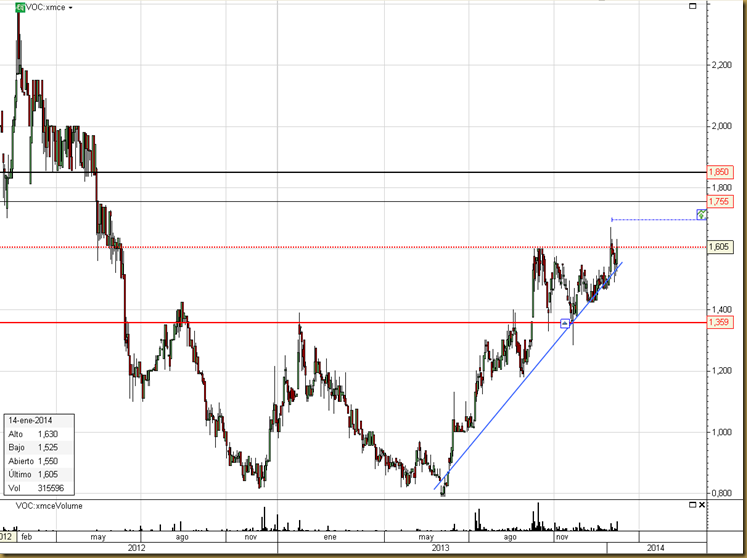Click the 2012 year label on the time axis

coord(137,548)
